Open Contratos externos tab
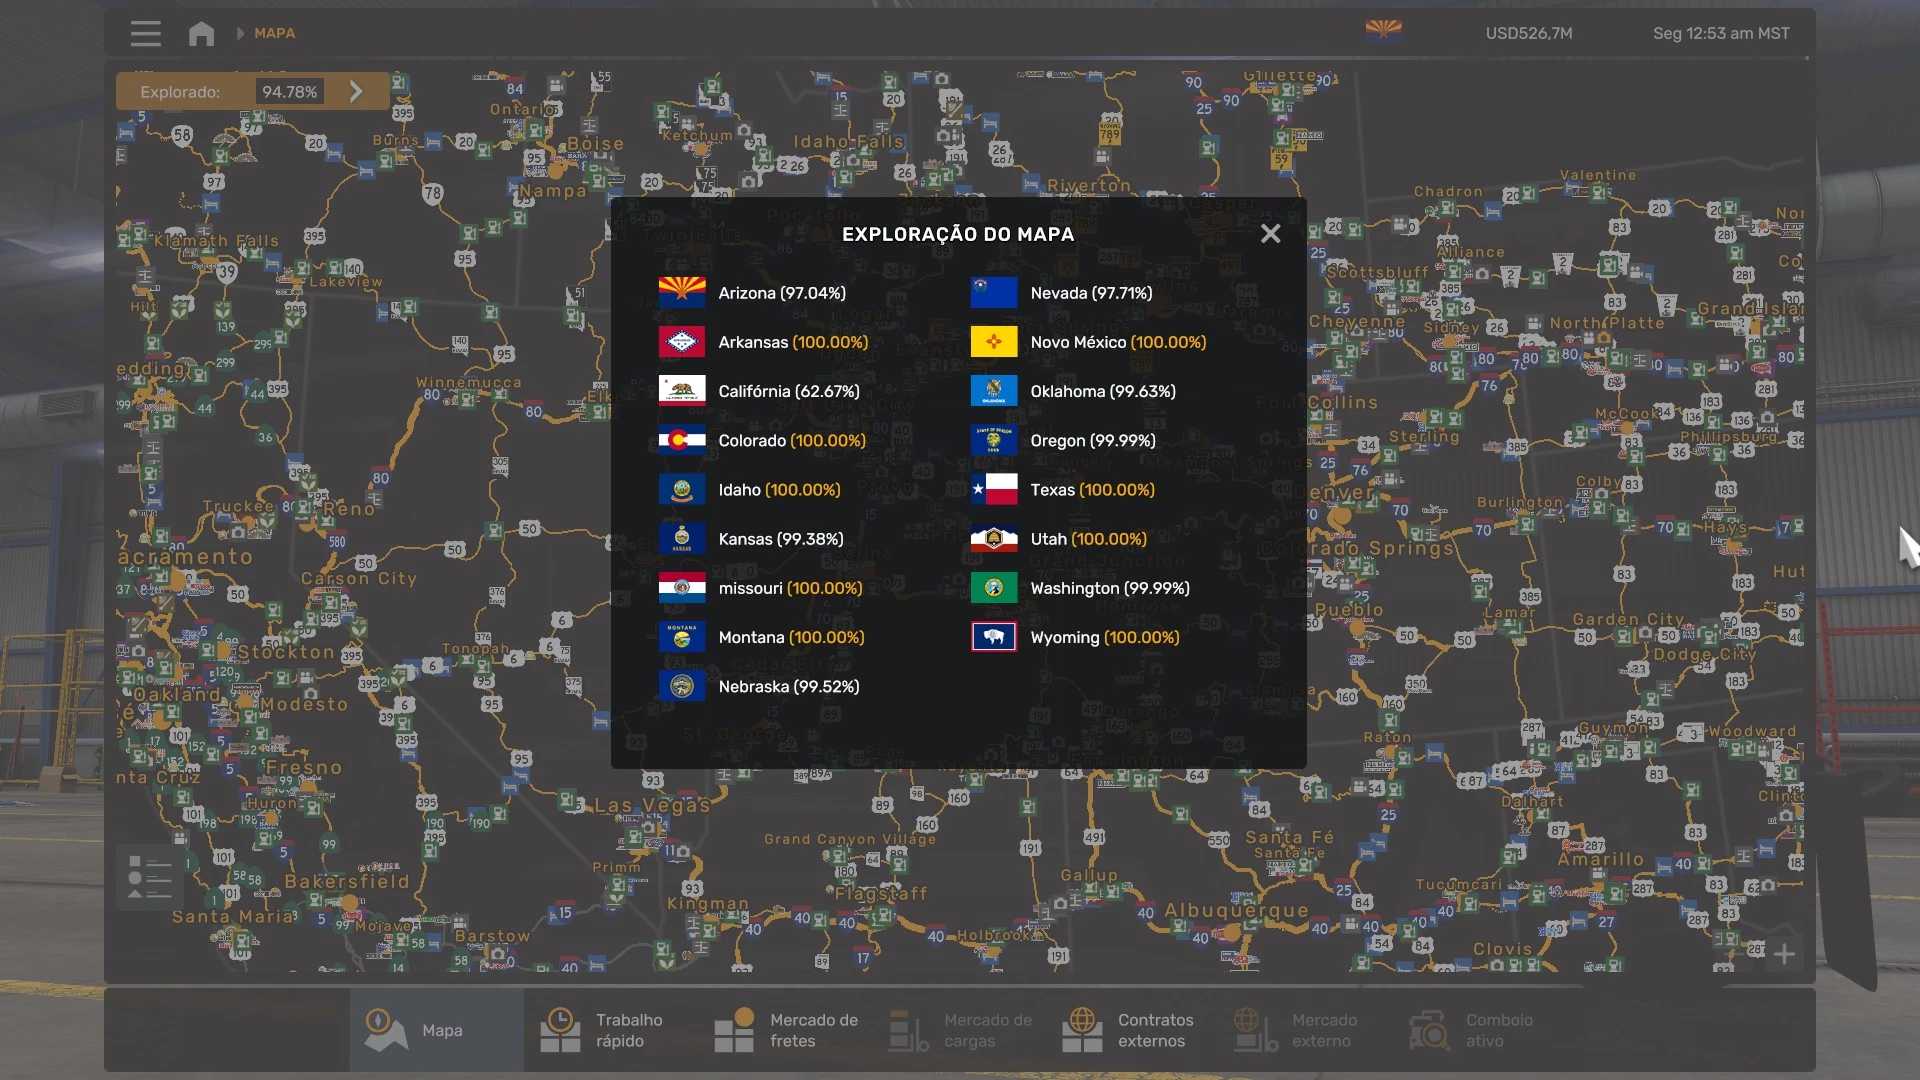 (1124, 1030)
